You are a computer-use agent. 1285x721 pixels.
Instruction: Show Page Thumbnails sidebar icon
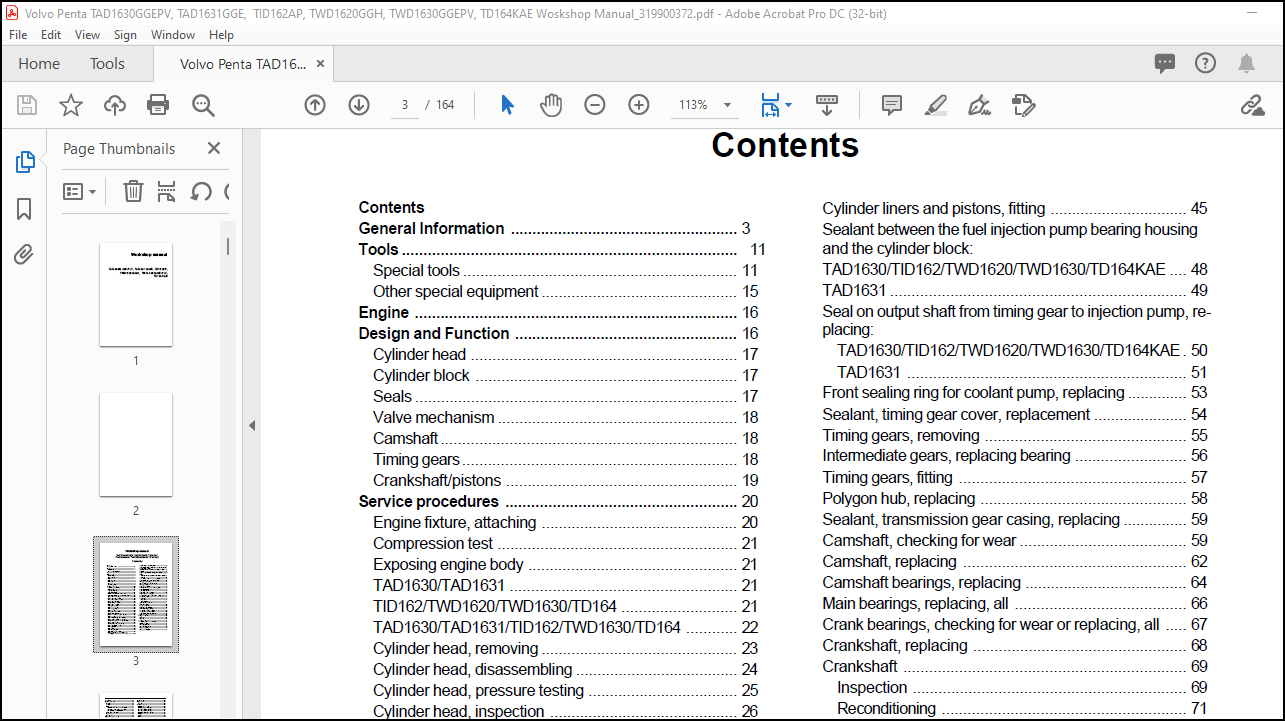[x=25, y=162]
